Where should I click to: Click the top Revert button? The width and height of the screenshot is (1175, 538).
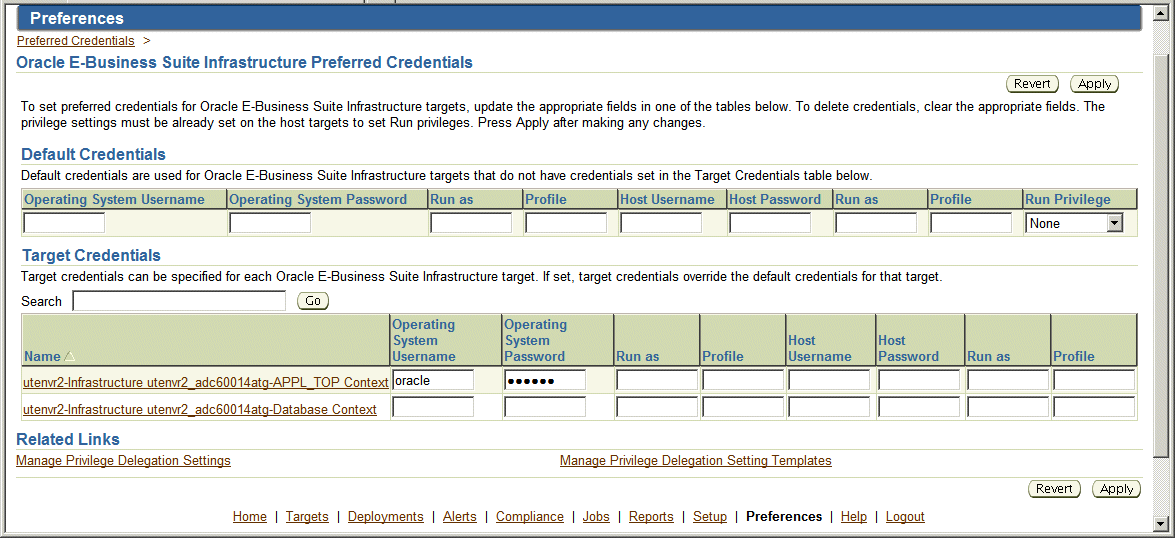point(1032,84)
